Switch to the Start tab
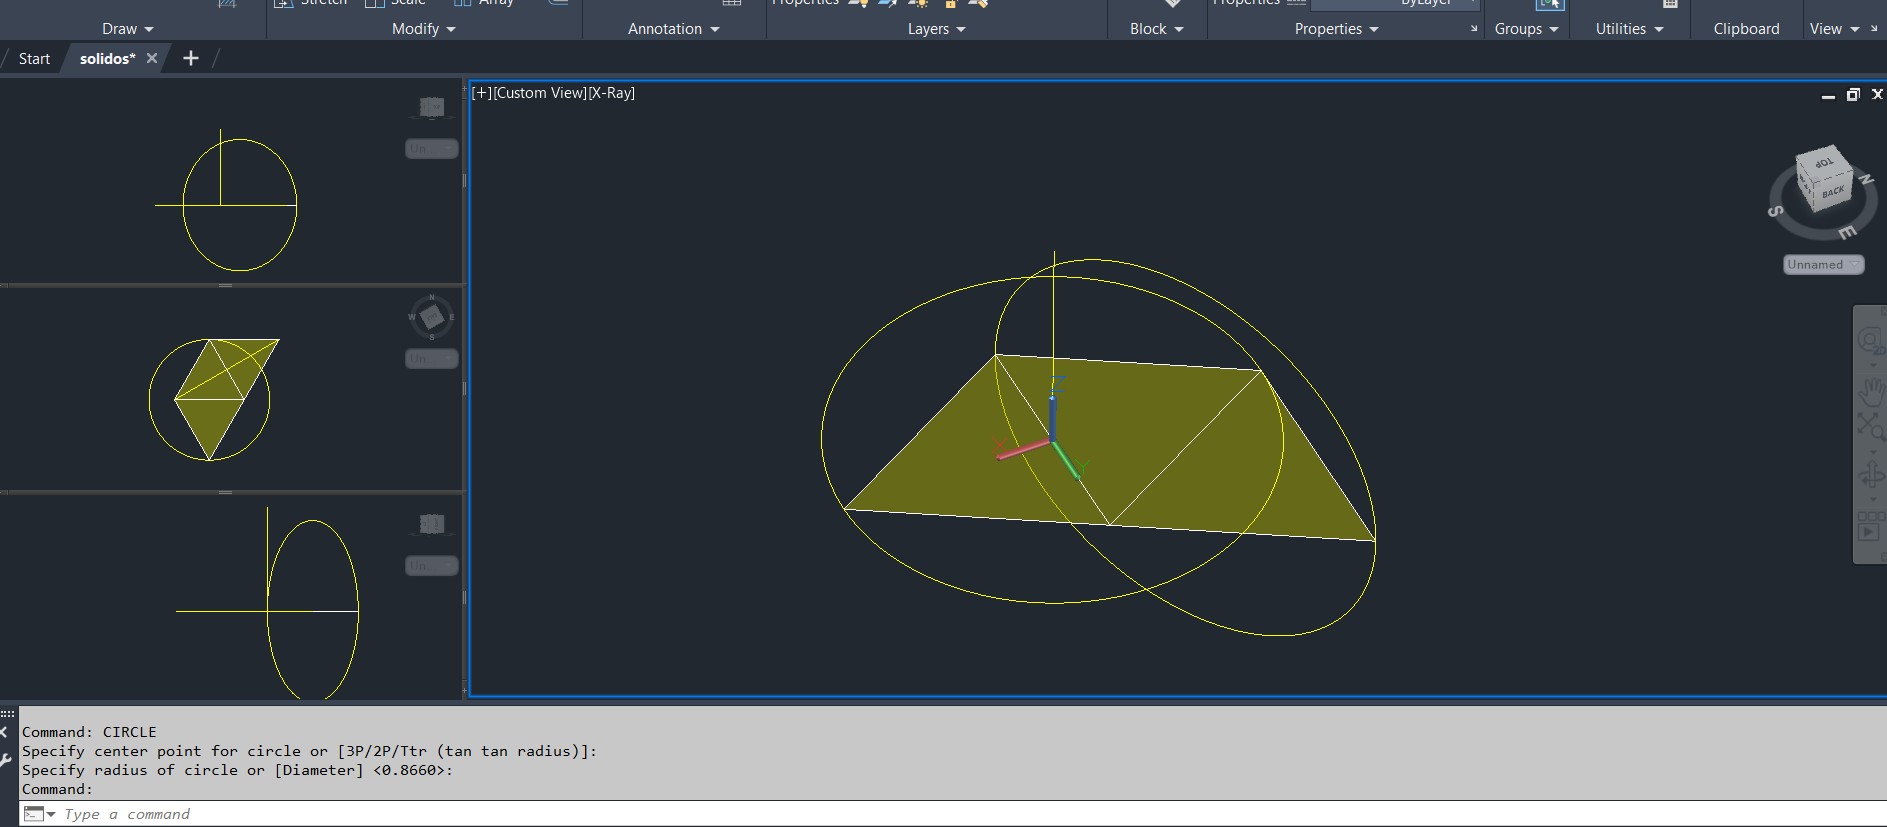Viewport: 1887px width, 827px height. (34, 59)
